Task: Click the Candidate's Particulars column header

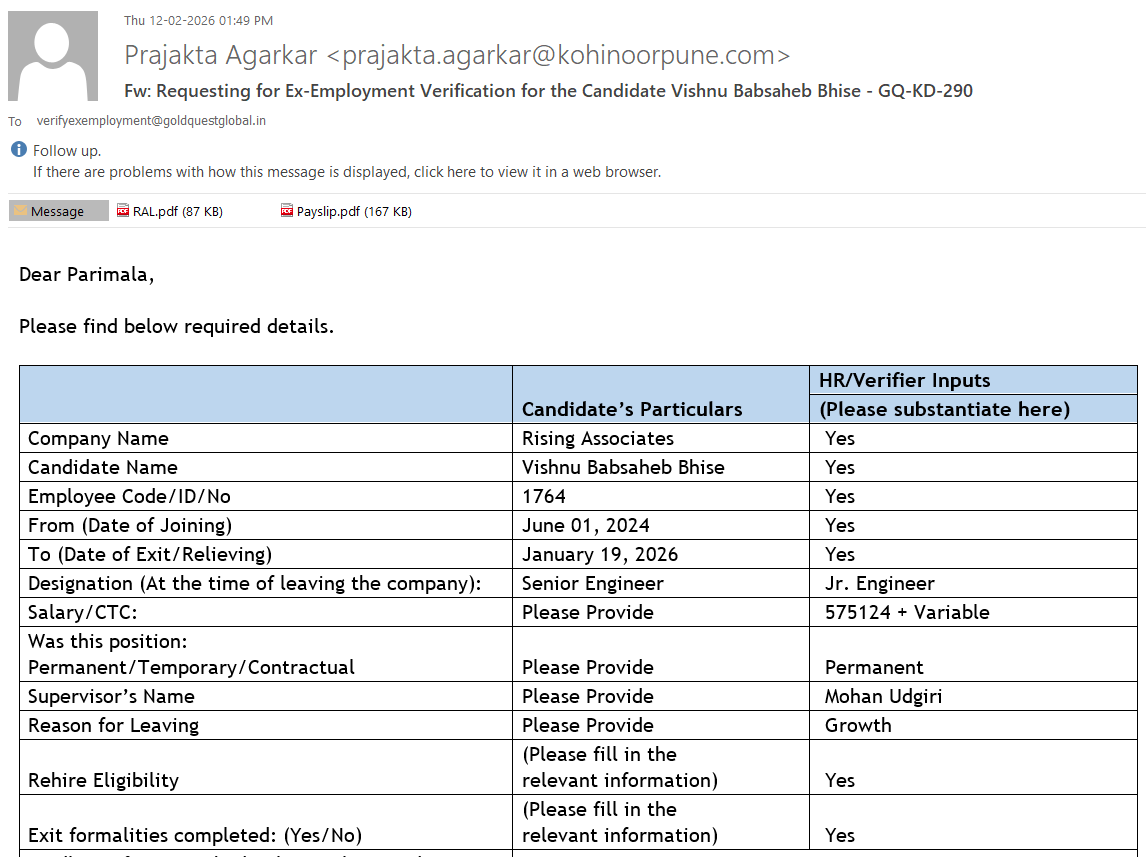Action: 632,409
